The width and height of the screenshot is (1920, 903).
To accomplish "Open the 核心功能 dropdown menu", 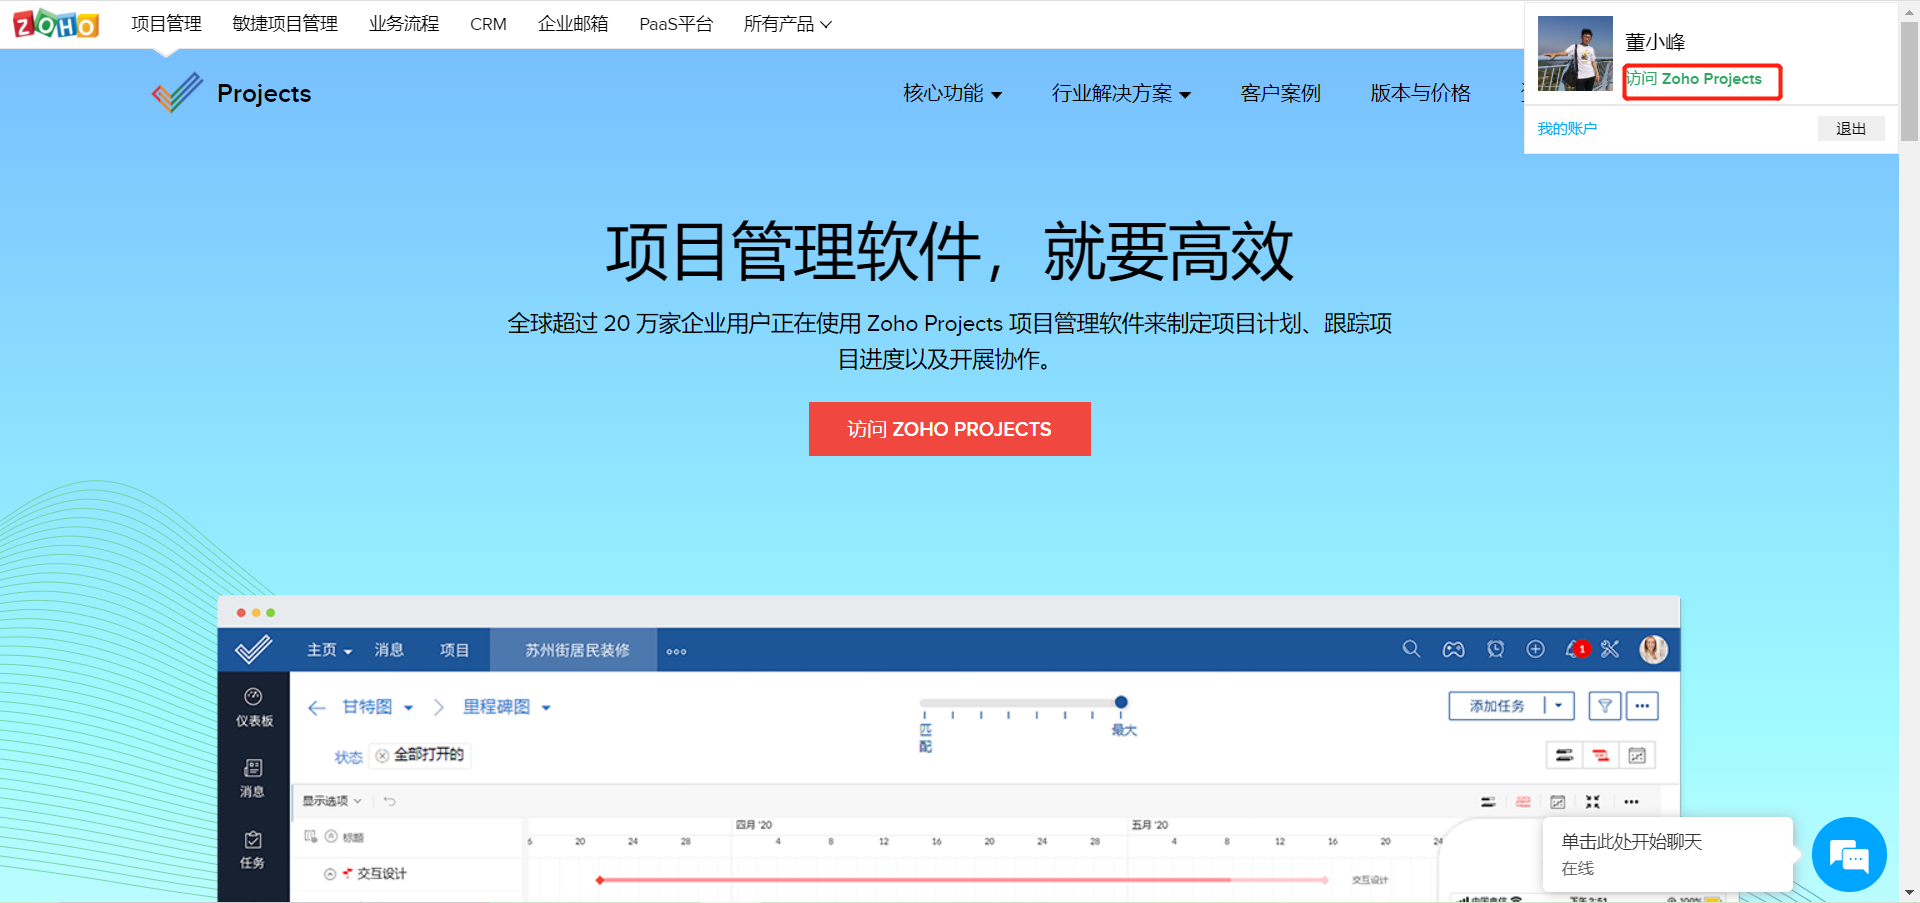I will pyautogui.click(x=952, y=93).
